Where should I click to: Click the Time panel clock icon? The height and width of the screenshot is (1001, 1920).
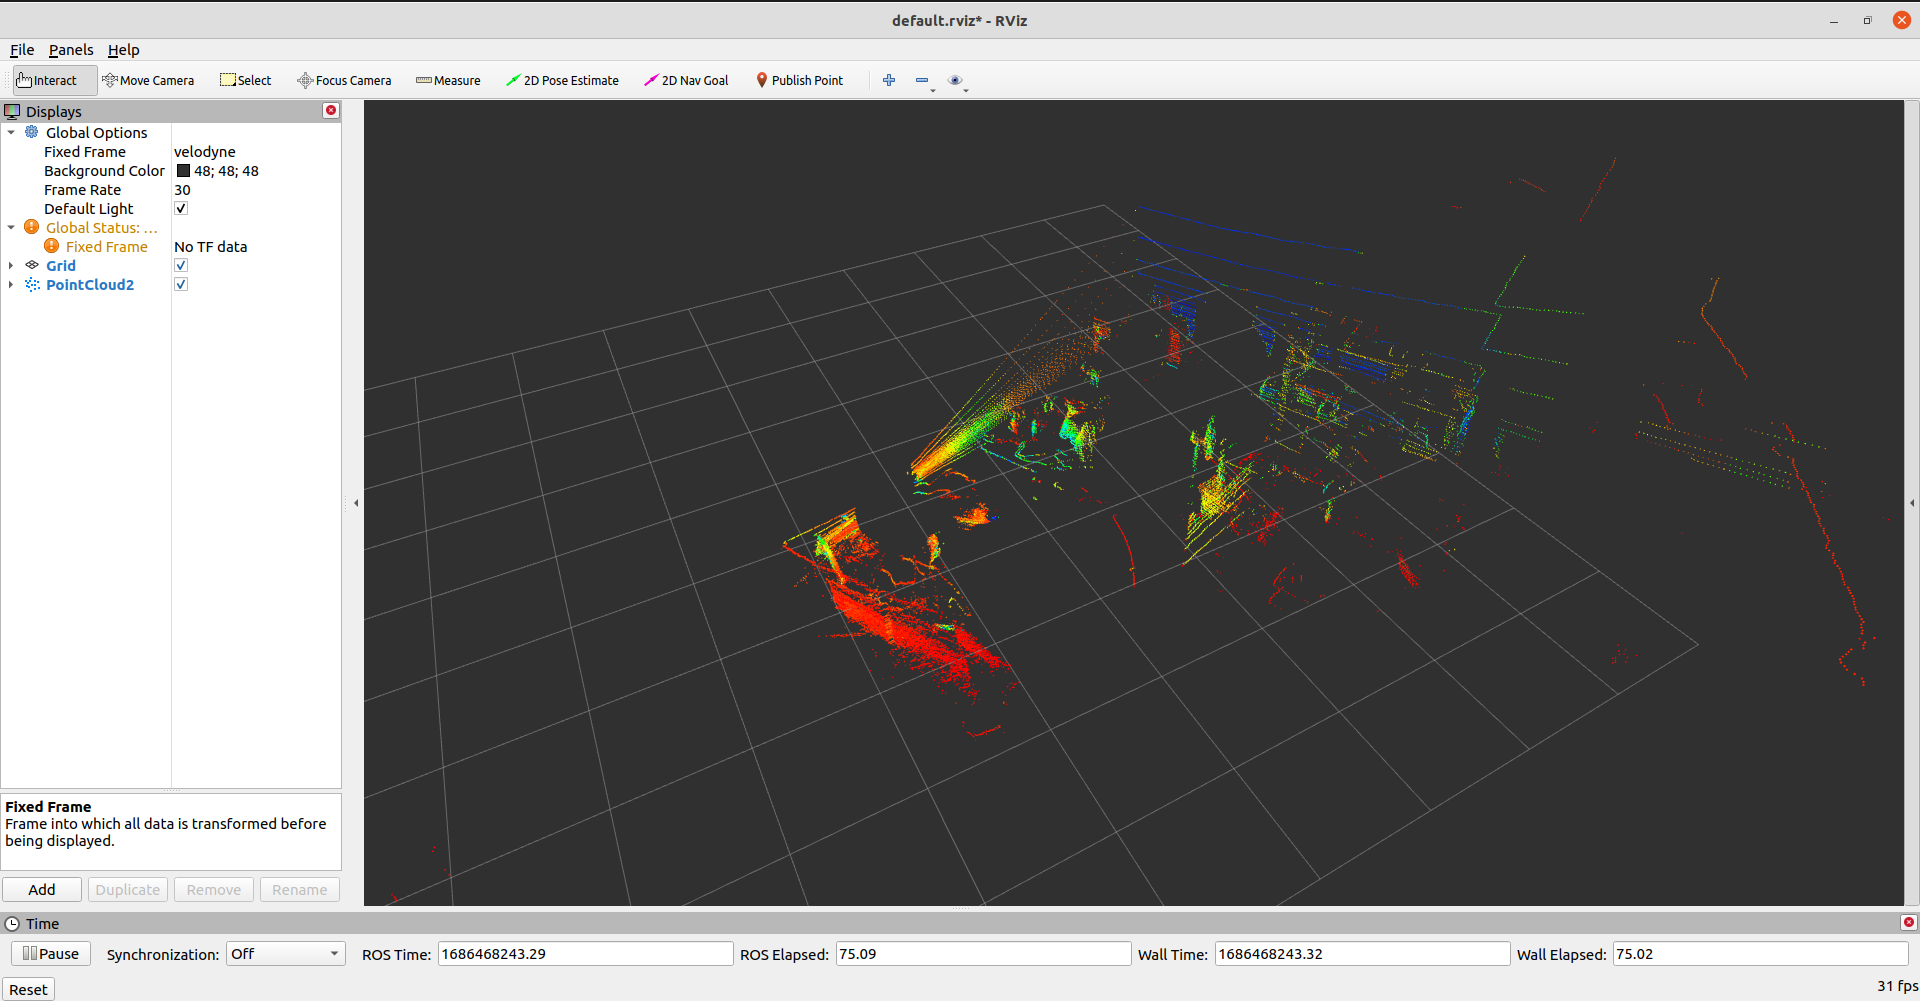tap(12, 924)
